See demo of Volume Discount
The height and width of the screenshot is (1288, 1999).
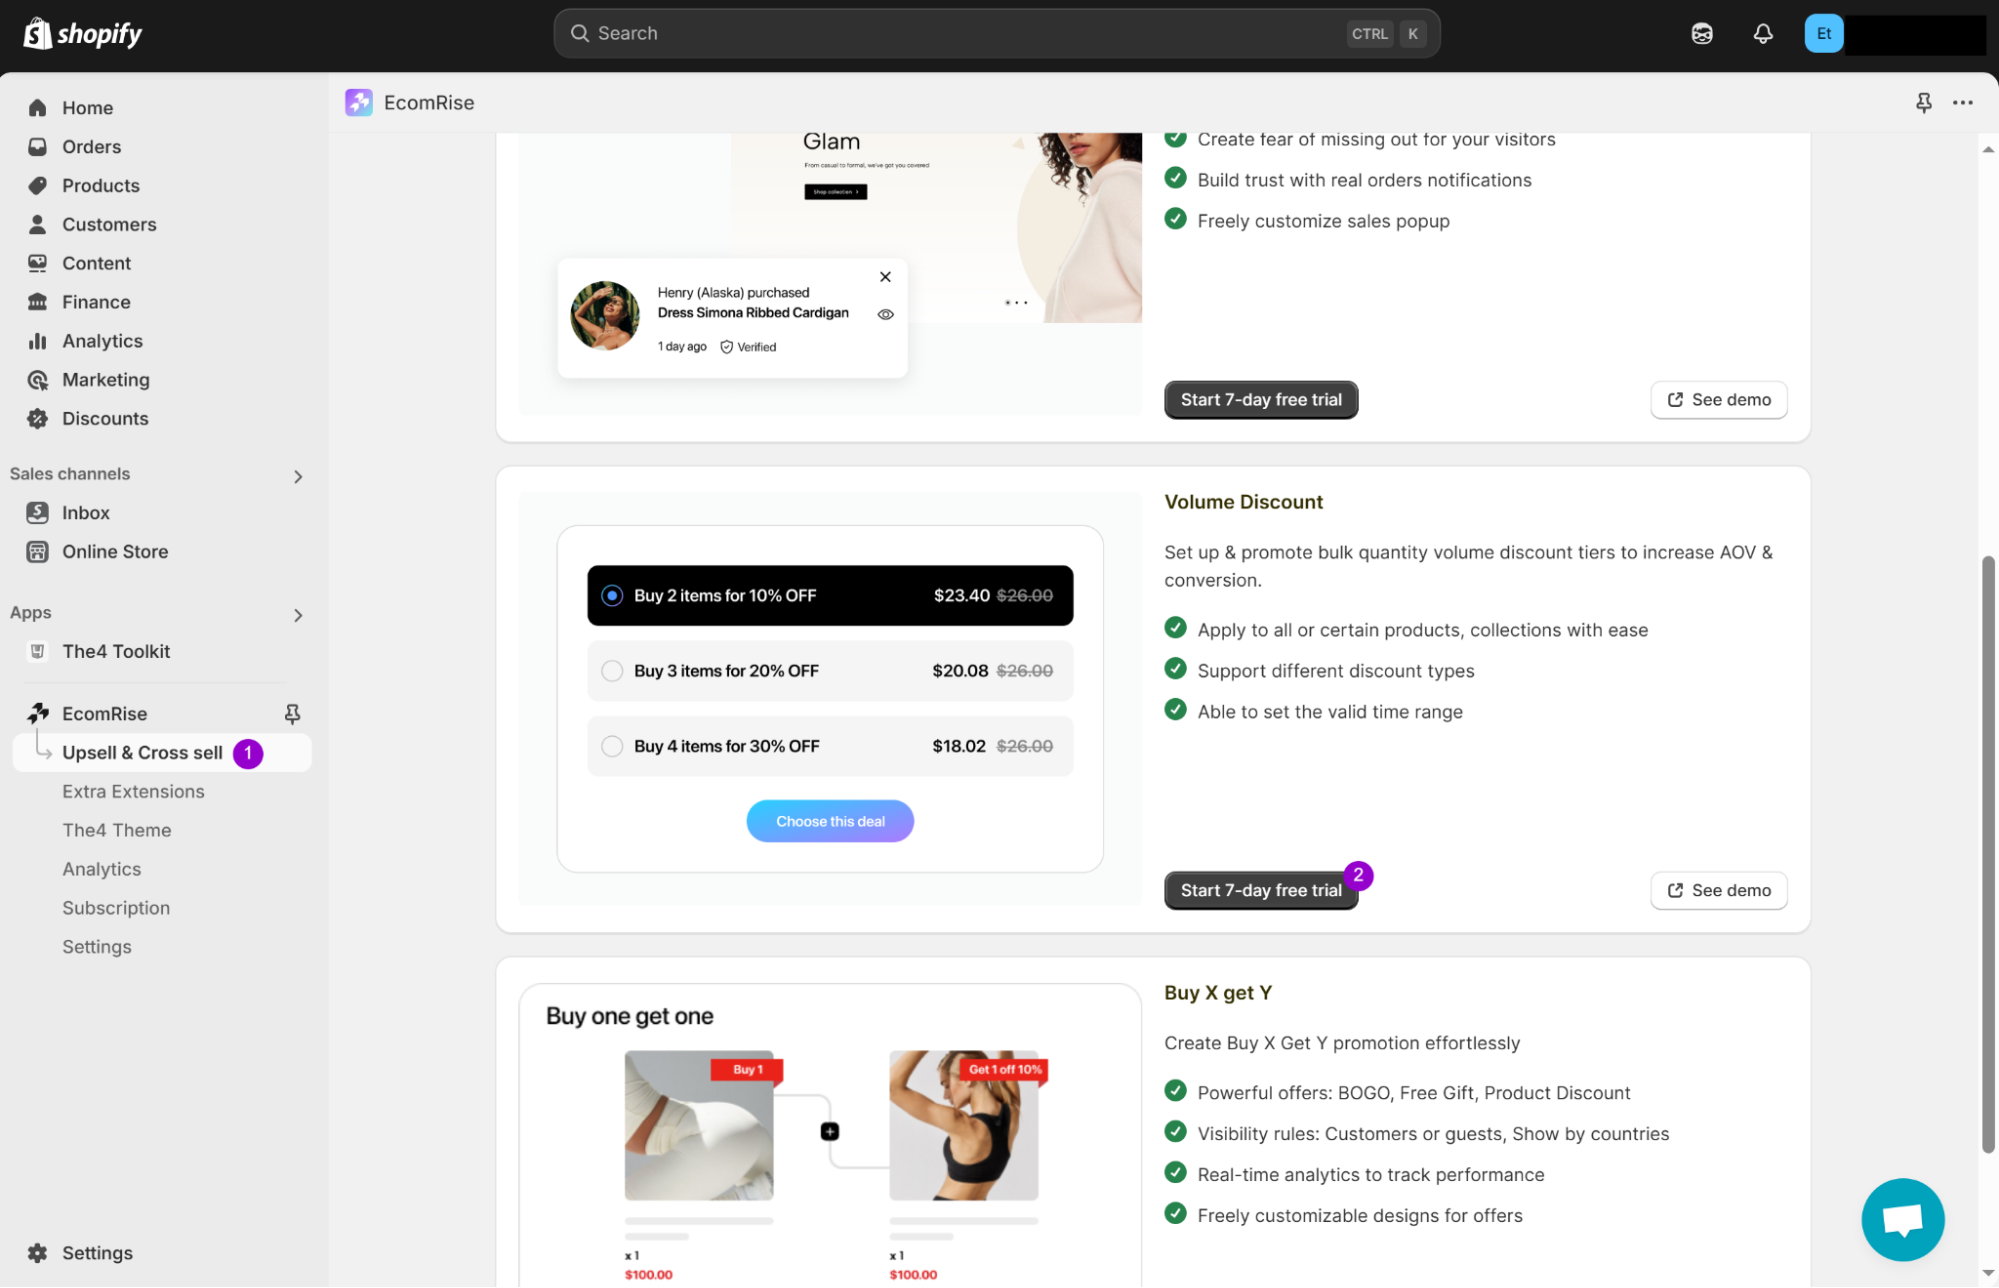[x=1719, y=891]
